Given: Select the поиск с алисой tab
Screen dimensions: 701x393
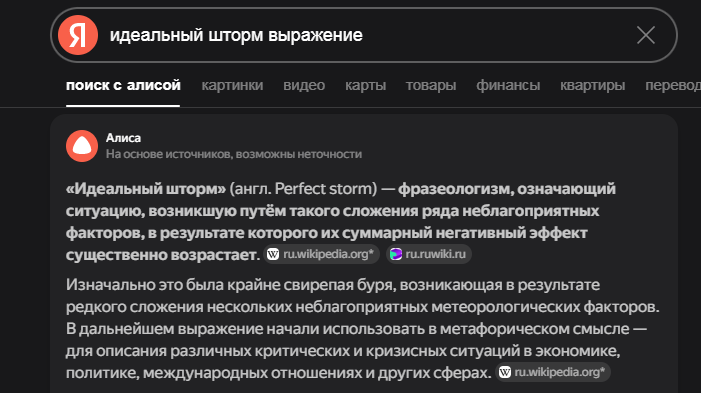Looking at the screenshot, I should pyautogui.click(x=123, y=85).
